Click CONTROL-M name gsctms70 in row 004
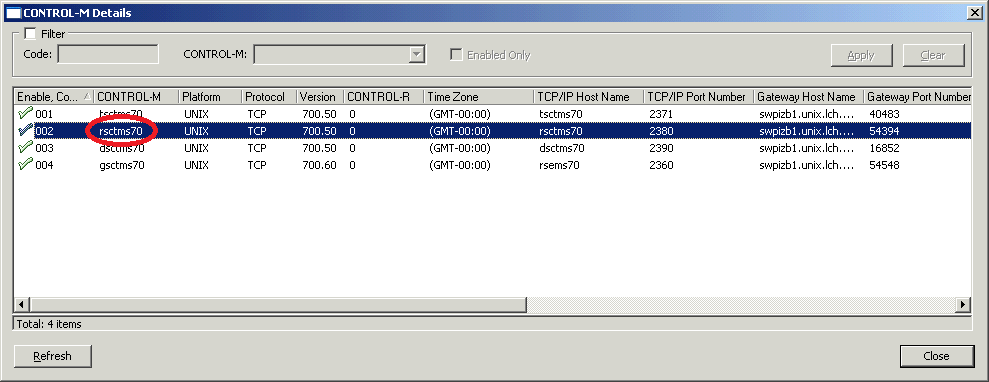989x382 pixels. coord(121,165)
